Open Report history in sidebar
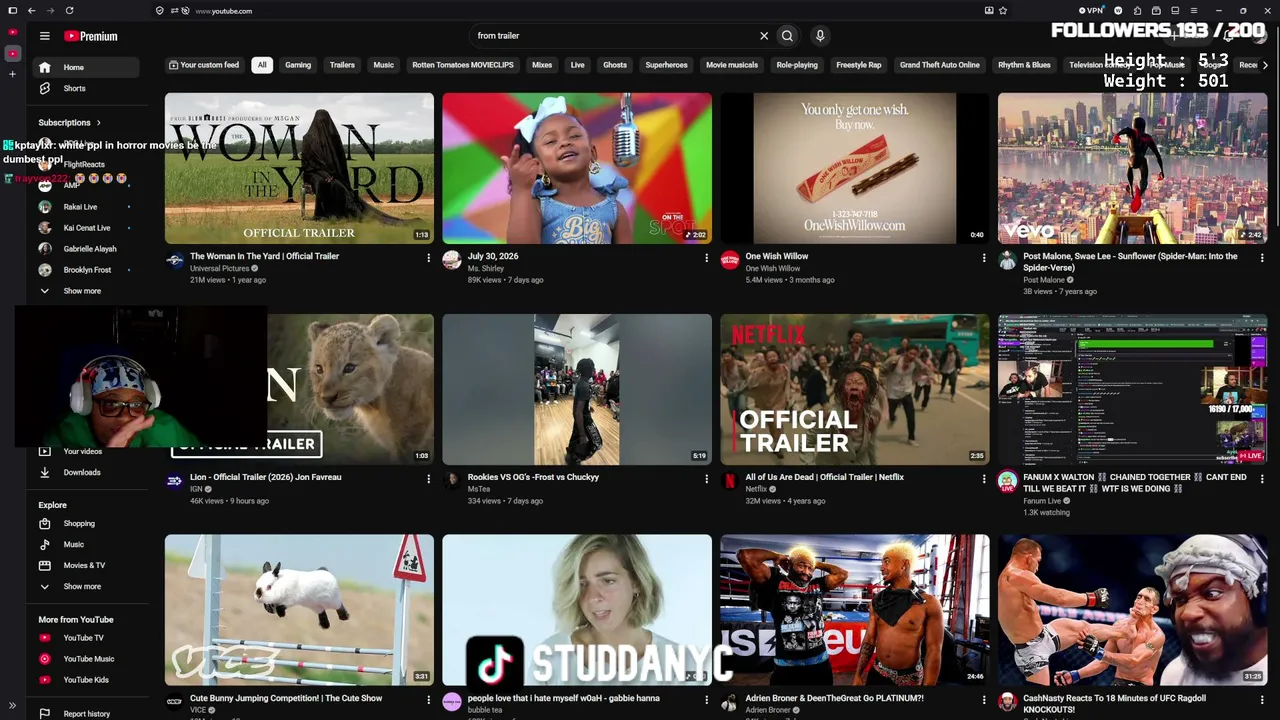This screenshot has height=720, width=1280. click(84, 714)
